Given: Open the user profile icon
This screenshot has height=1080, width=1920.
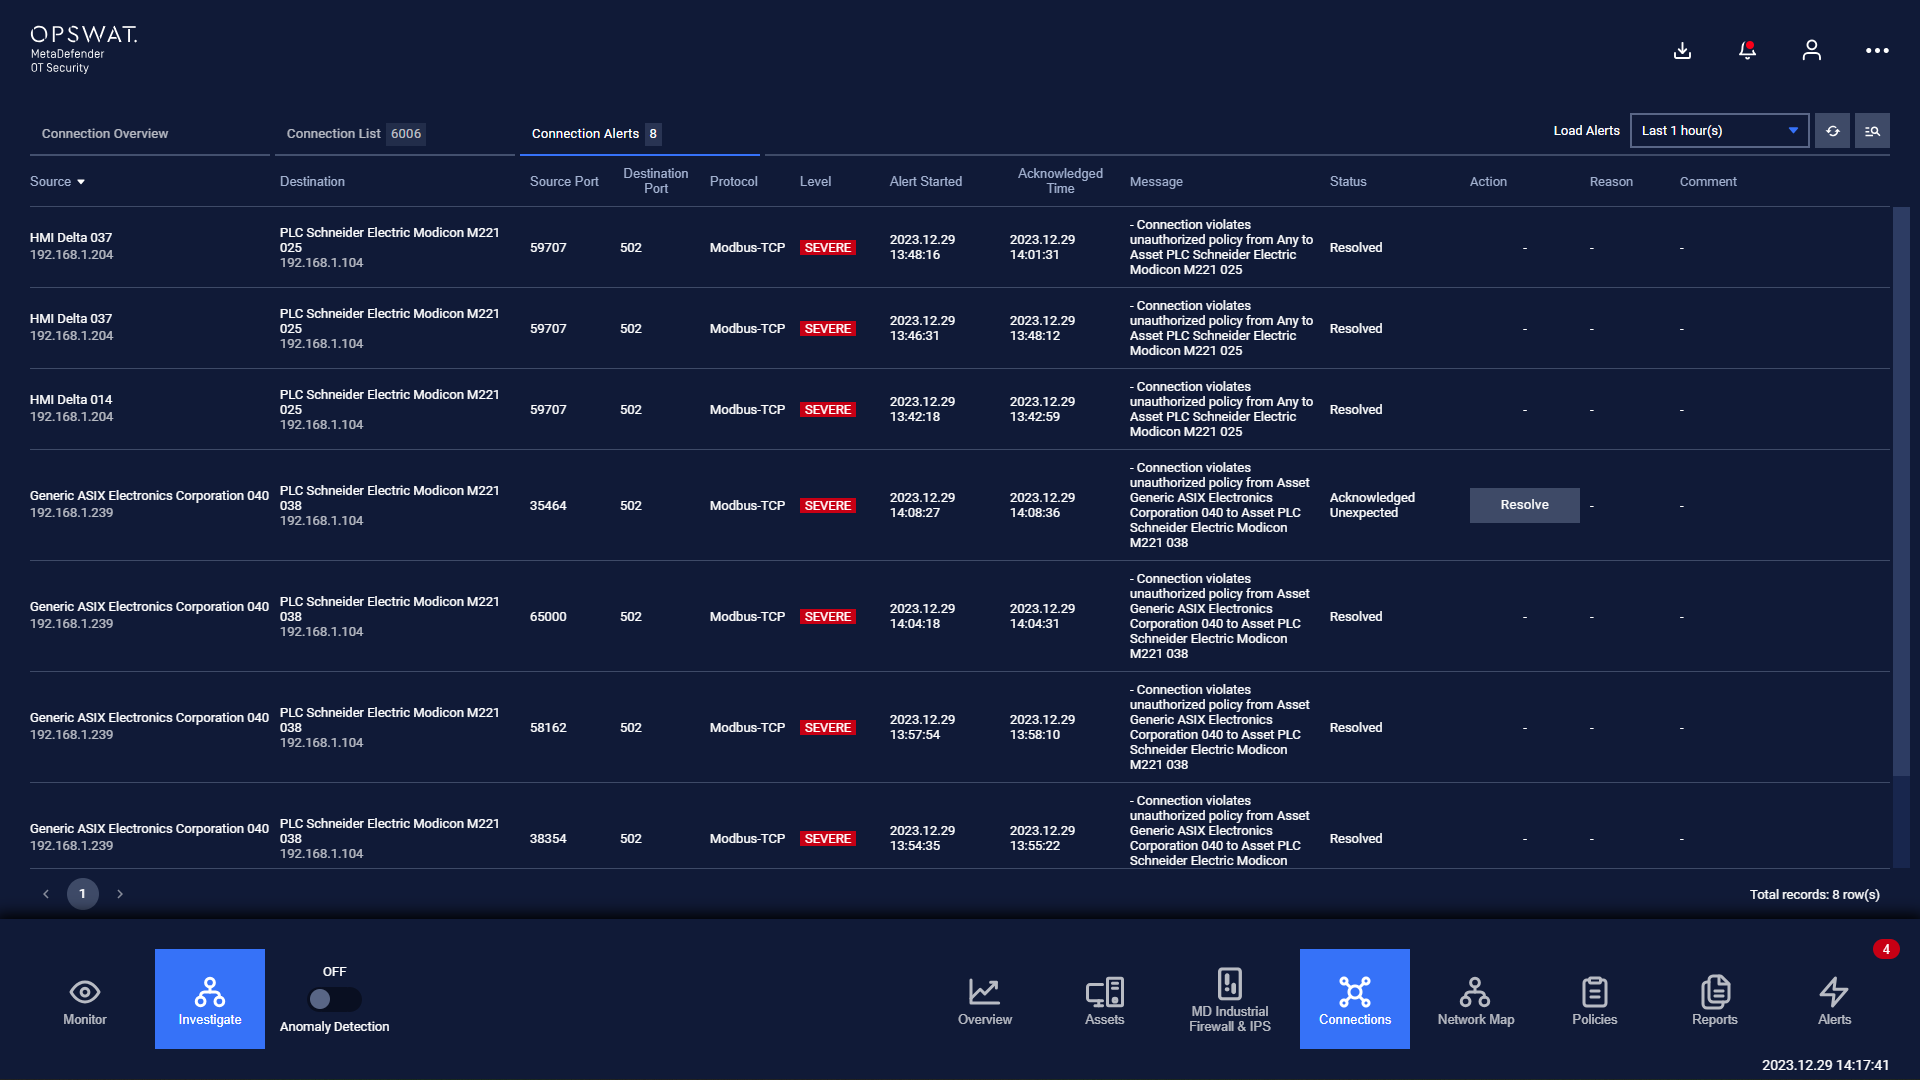Looking at the screenshot, I should [x=1811, y=50].
